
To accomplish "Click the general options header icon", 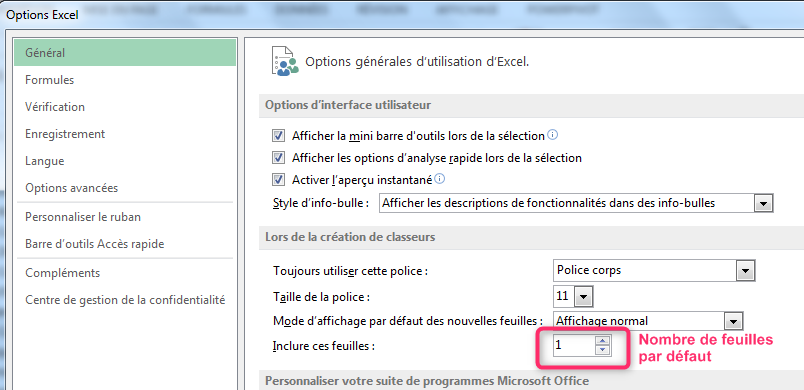I will [x=285, y=61].
